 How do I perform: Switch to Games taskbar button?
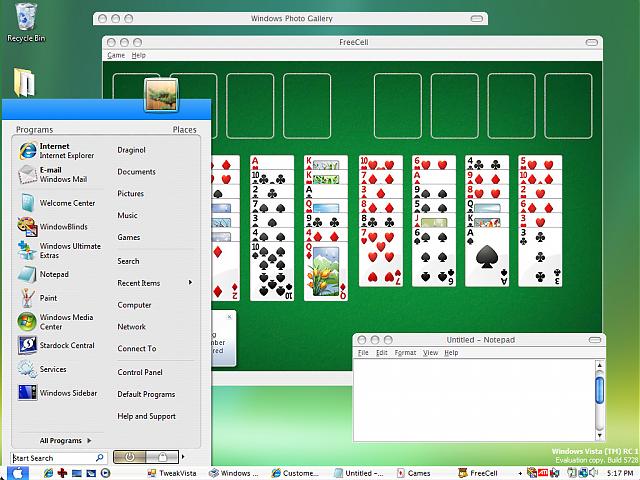[414, 473]
